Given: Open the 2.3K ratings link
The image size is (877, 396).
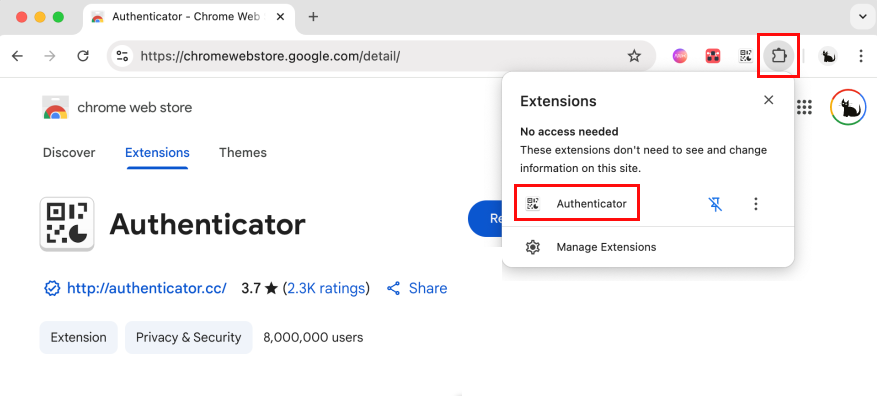Looking at the screenshot, I should point(326,289).
